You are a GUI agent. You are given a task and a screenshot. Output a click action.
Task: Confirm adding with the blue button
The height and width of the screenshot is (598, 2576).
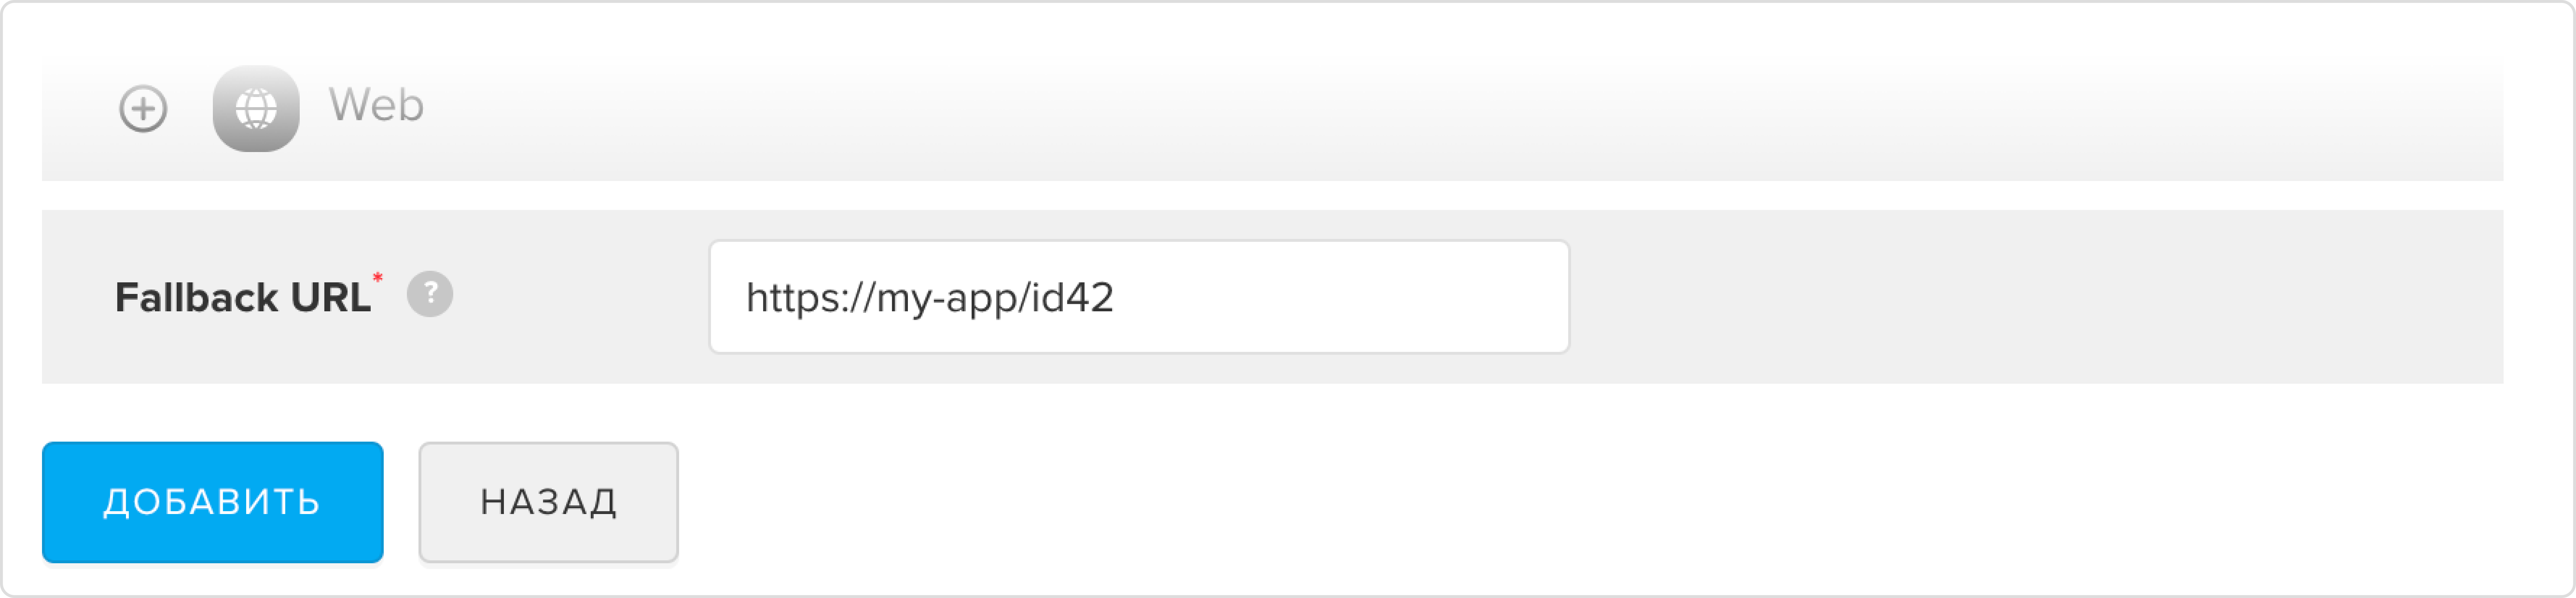[x=213, y=502]
